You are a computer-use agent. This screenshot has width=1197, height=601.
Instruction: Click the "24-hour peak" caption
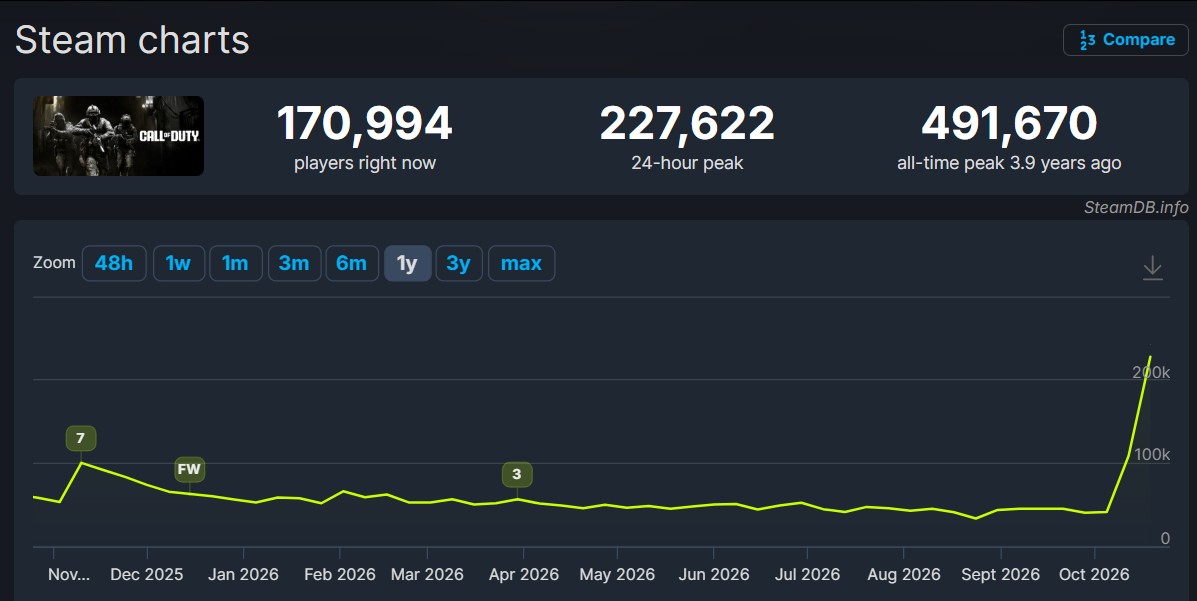coord(687,163)
